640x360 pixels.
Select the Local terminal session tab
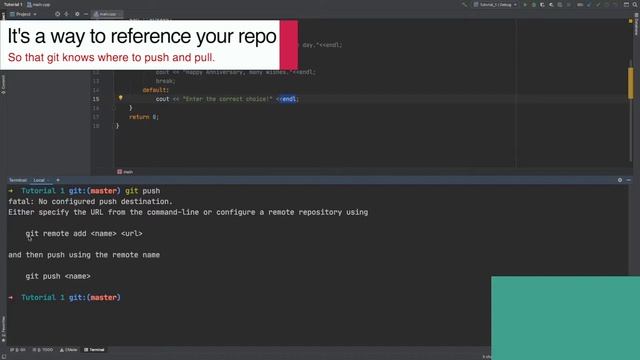[40, 180]
